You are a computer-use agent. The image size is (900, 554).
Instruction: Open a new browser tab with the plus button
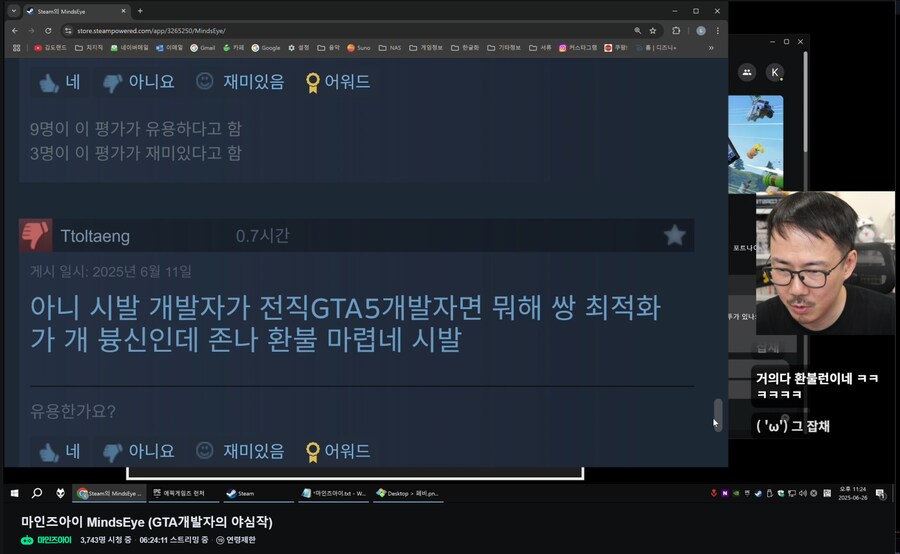tap(140, 11)
